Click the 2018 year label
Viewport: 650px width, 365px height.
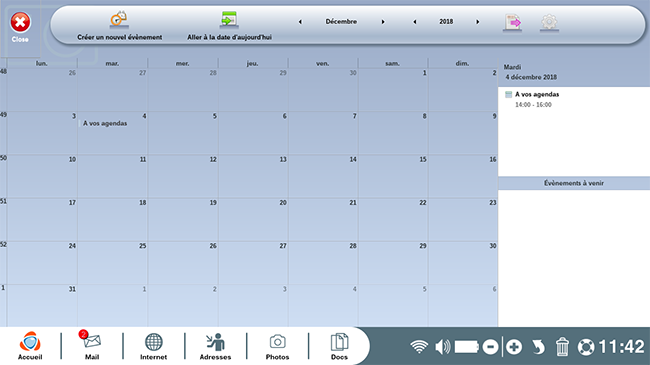click(446, 22)
